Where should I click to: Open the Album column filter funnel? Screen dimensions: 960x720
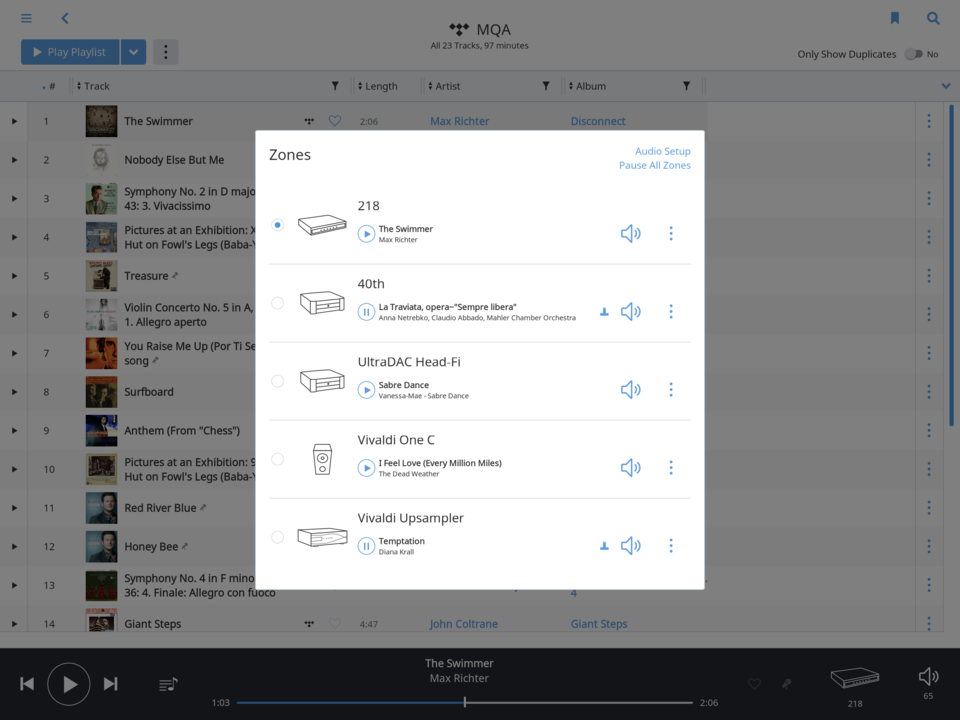coord(686,86)
